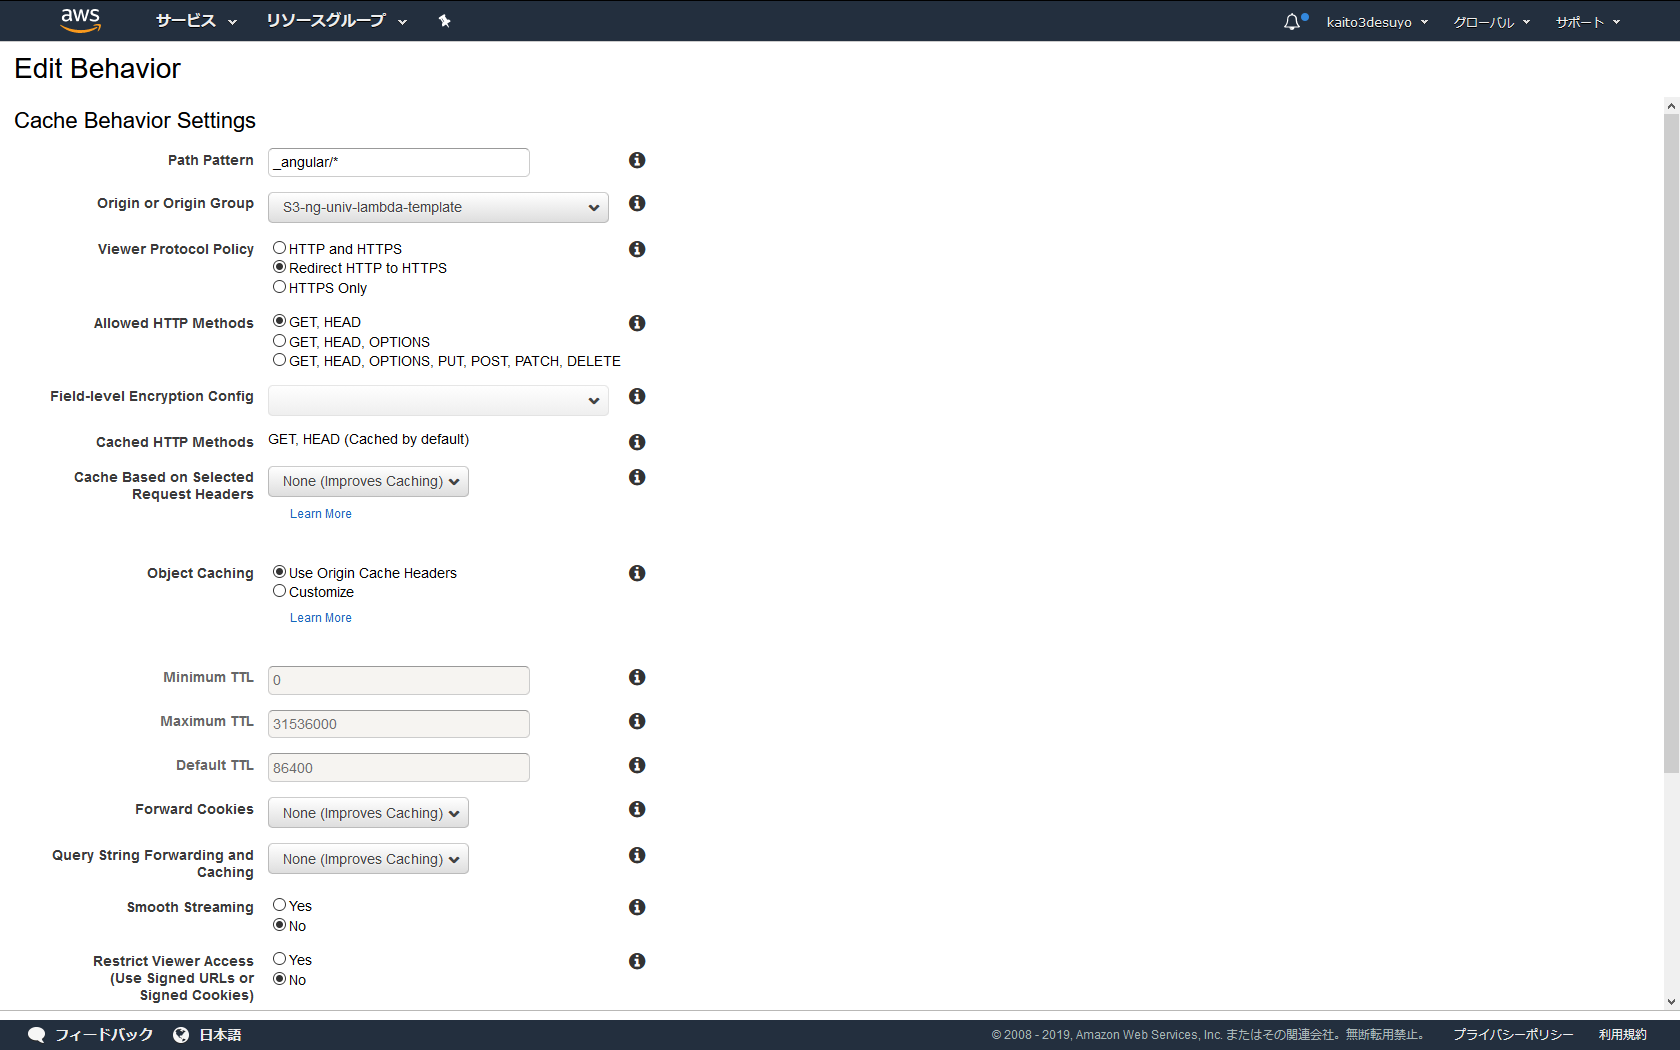Click the Minimum TTL field
The height and width of the screenshot is (1050, 1680).
[399, 680]
